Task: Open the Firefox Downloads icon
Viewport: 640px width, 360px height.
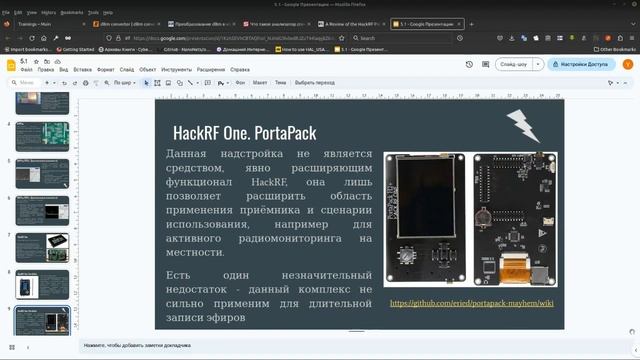Action: point(511,38)
